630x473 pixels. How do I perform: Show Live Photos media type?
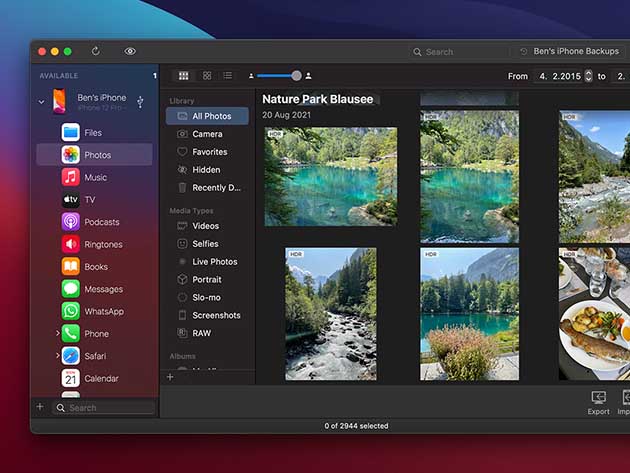pyautogui.click(x=207, y=262)
